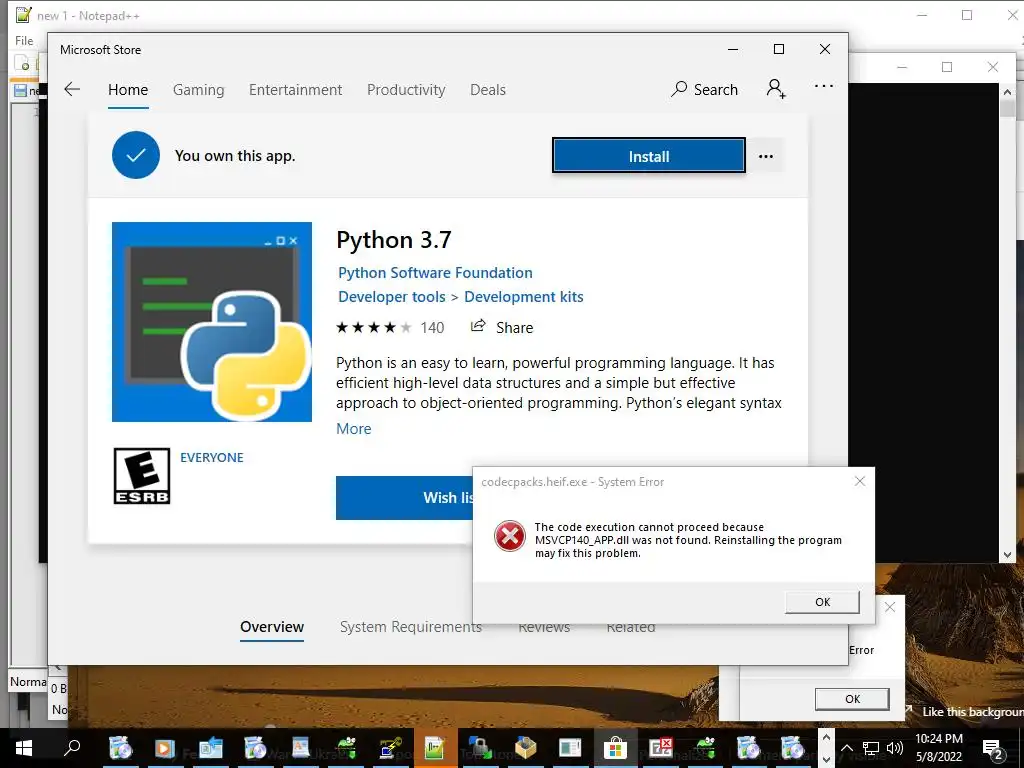Open the account sign-in icon
The width and height of the screenshot is (1024, 768).
(x=776, y=89)
